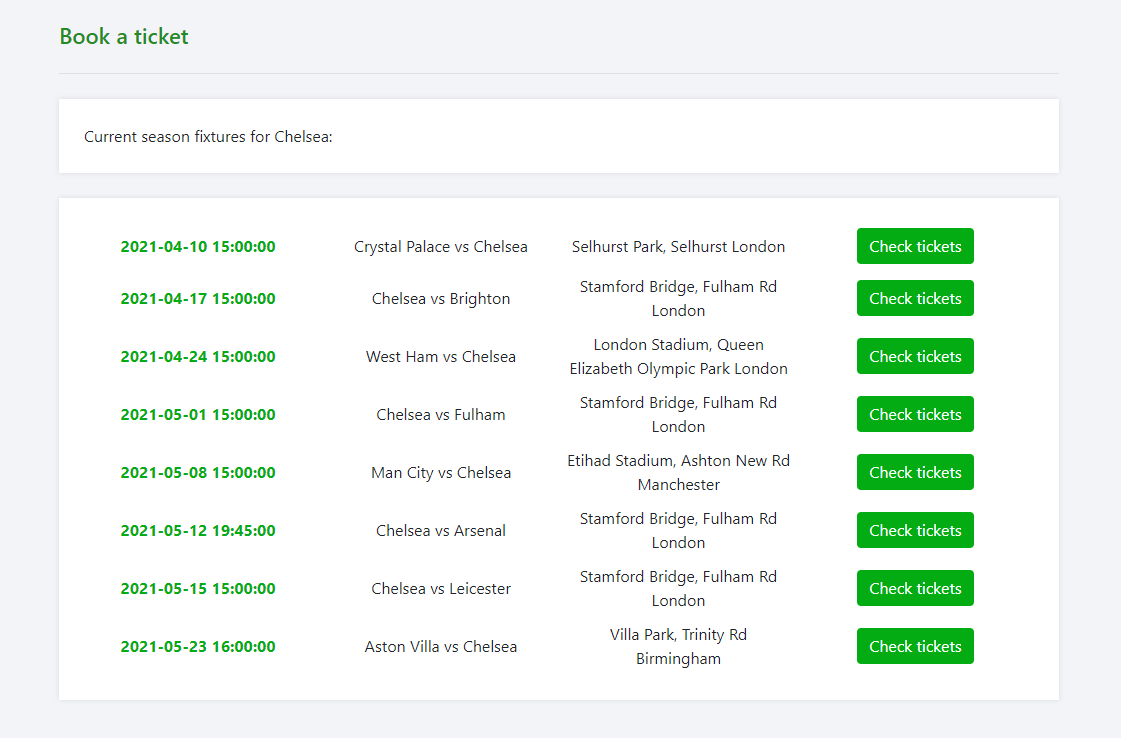The image size is (1121, 738).
Task: Select the date 2021-04-10 15:00:00
Action: click(197, 246)
